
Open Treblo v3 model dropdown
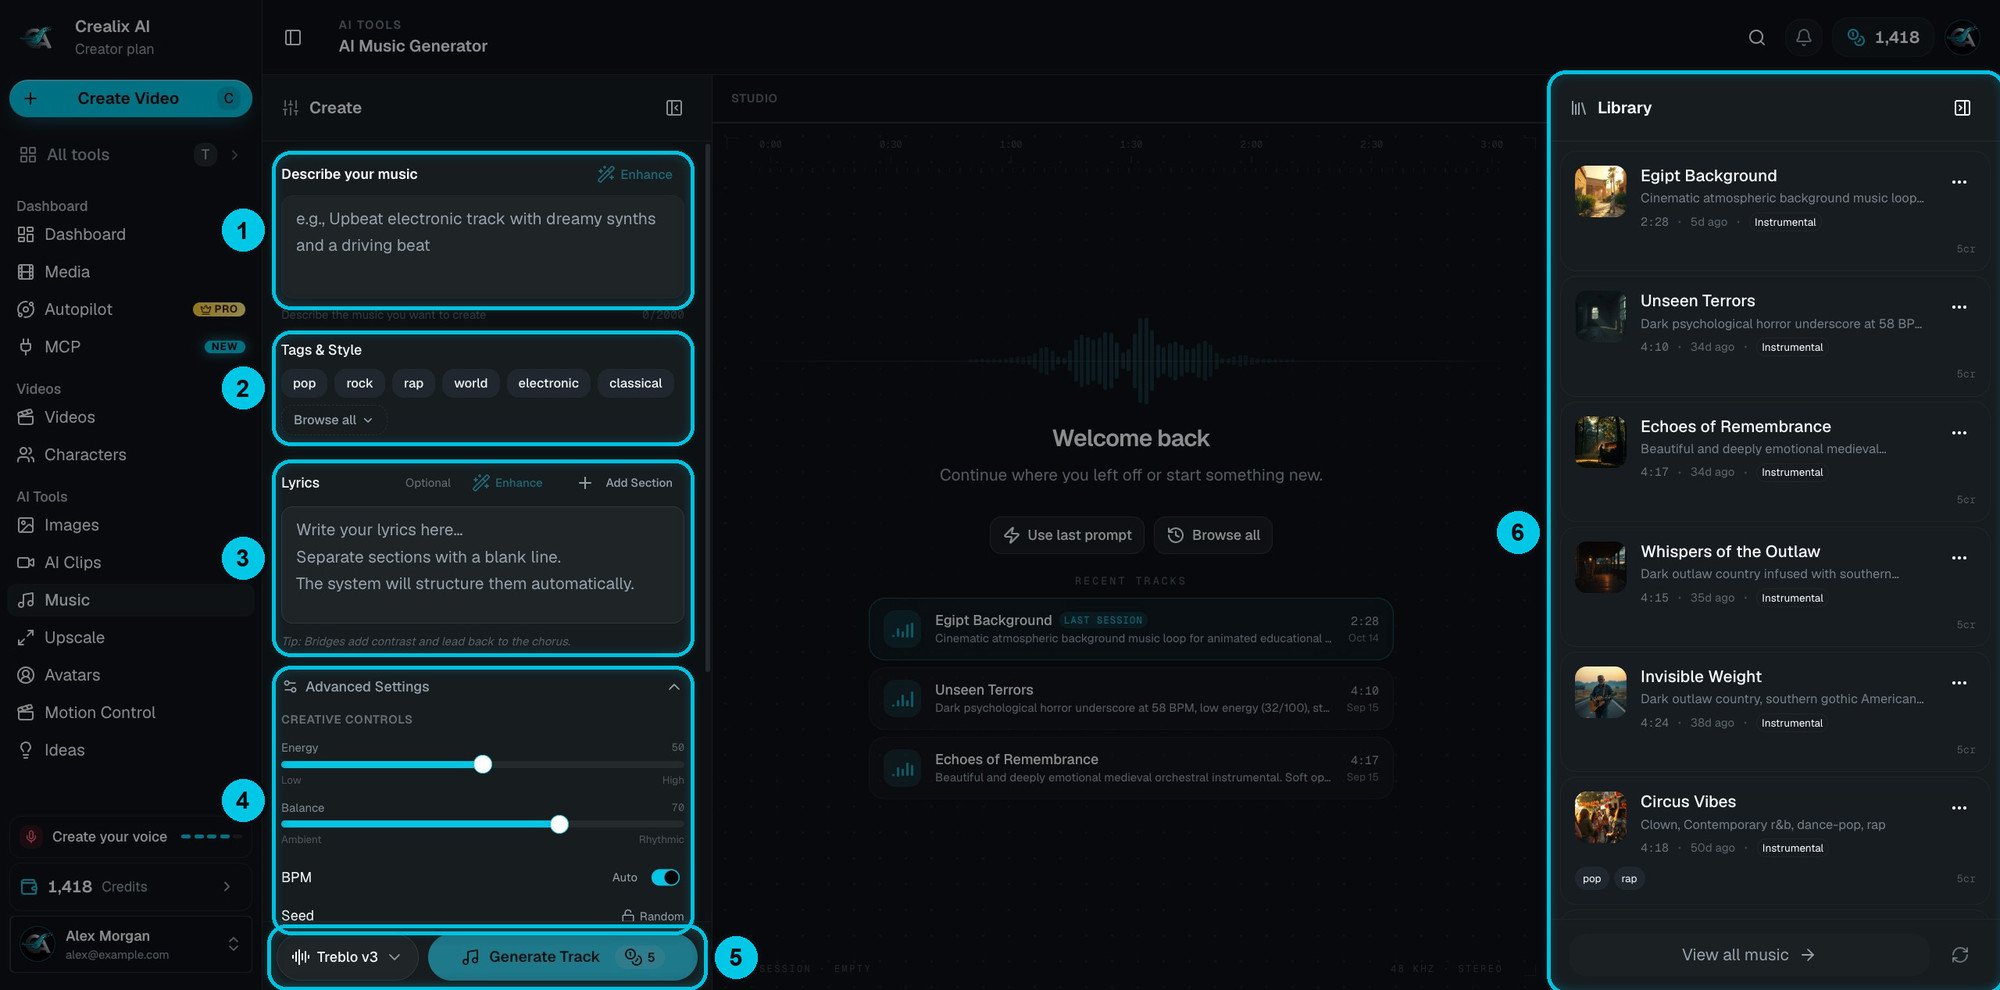pyautogui.click(x=346, y=957)
